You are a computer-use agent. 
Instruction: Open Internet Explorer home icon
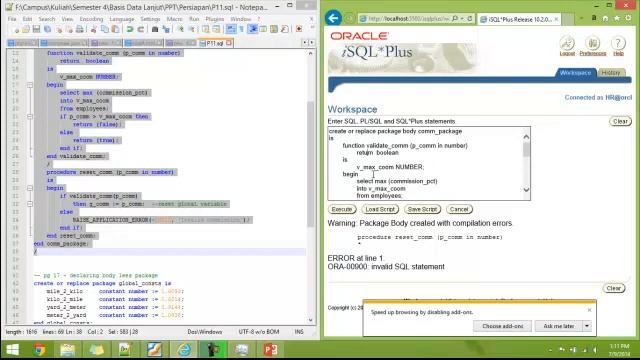(x=605, y=18)
